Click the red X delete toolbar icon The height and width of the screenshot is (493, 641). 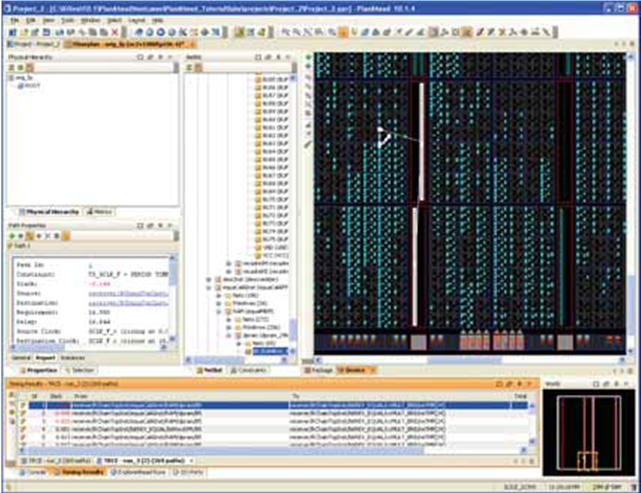pyautogui.click(x=115, y=32)
